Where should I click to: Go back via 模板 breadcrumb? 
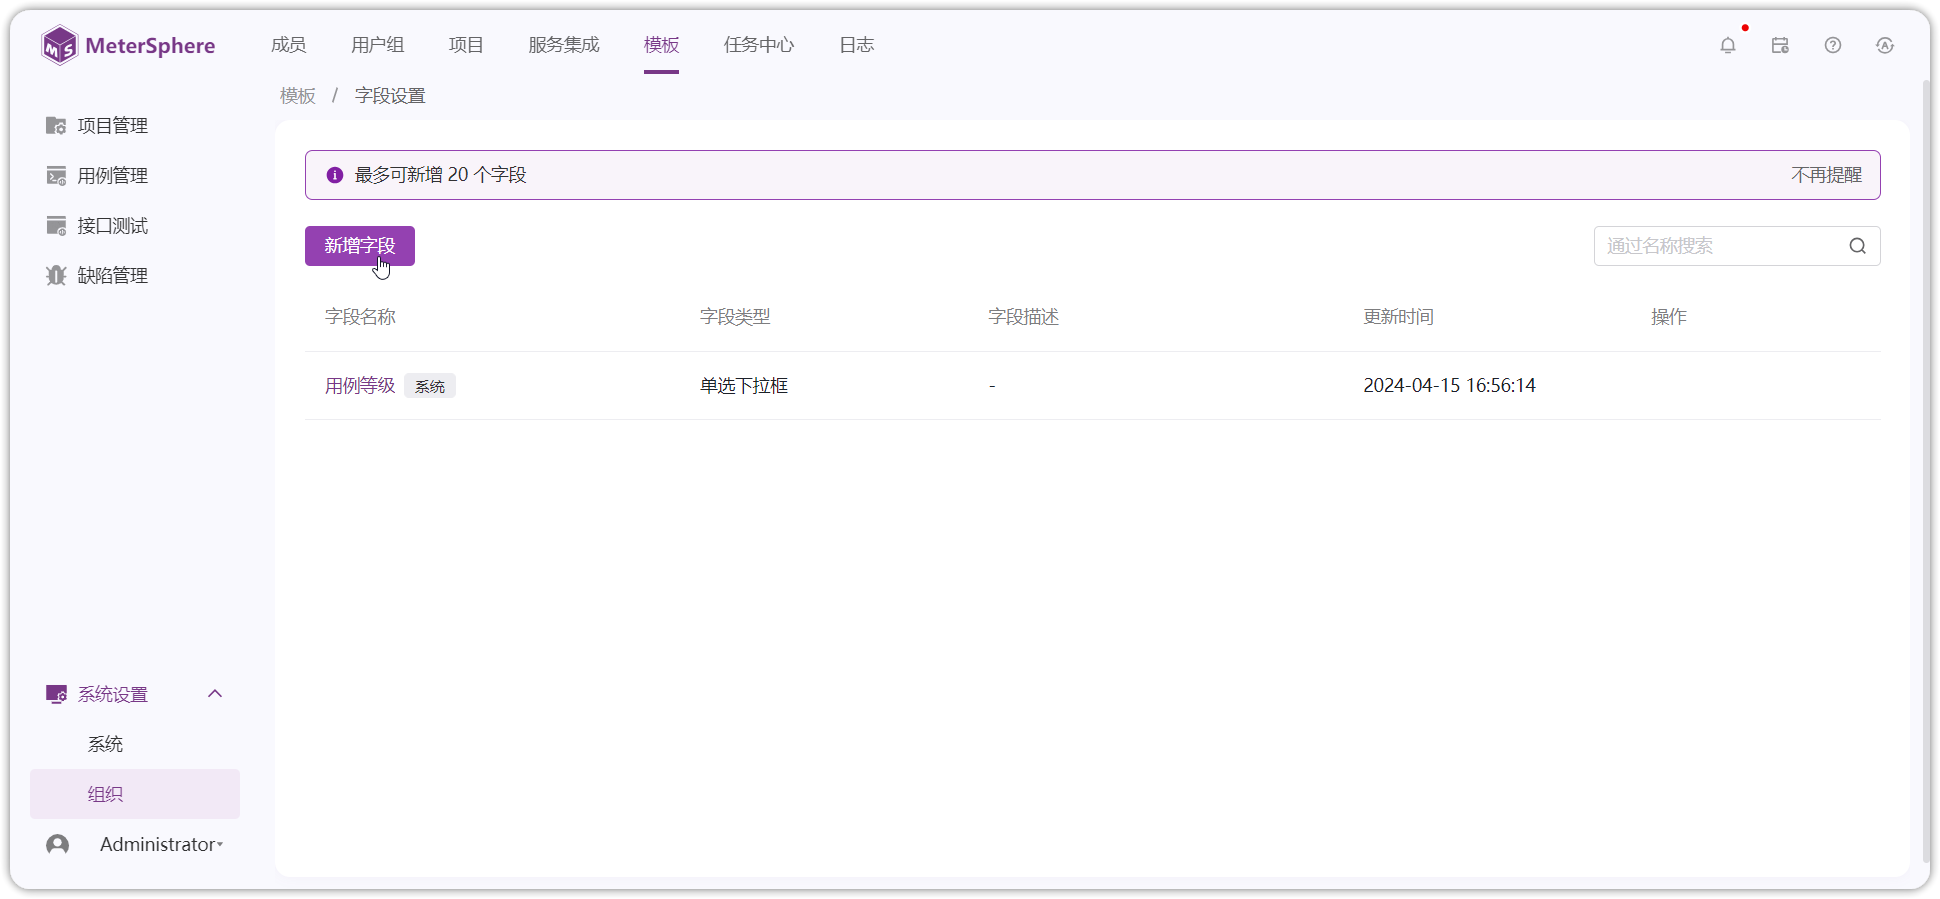[298, 96]
